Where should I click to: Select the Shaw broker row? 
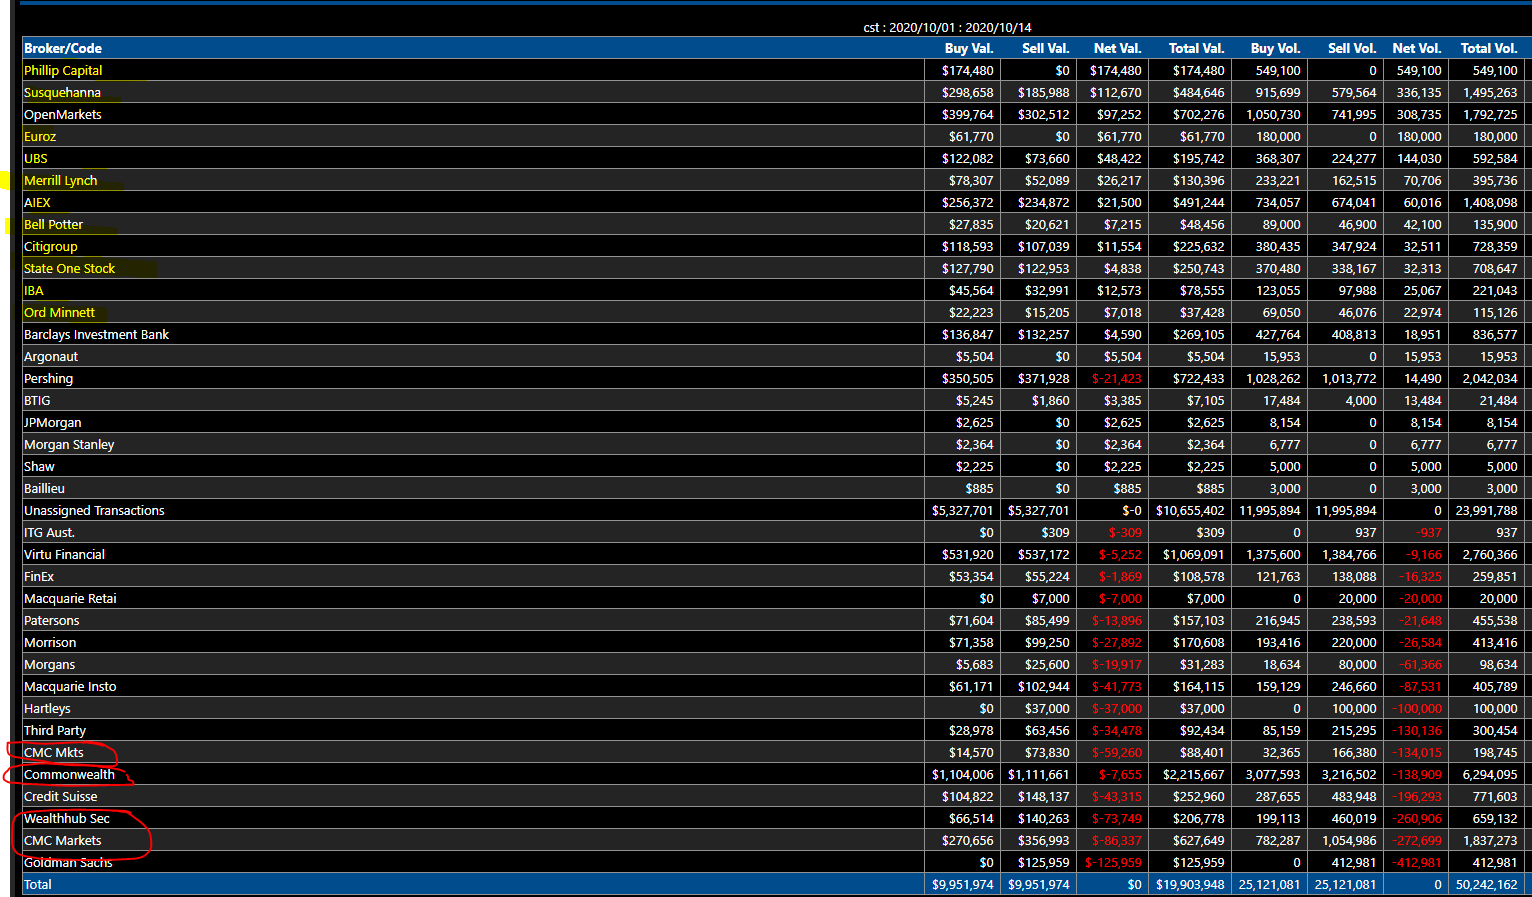tap(776, 466)
